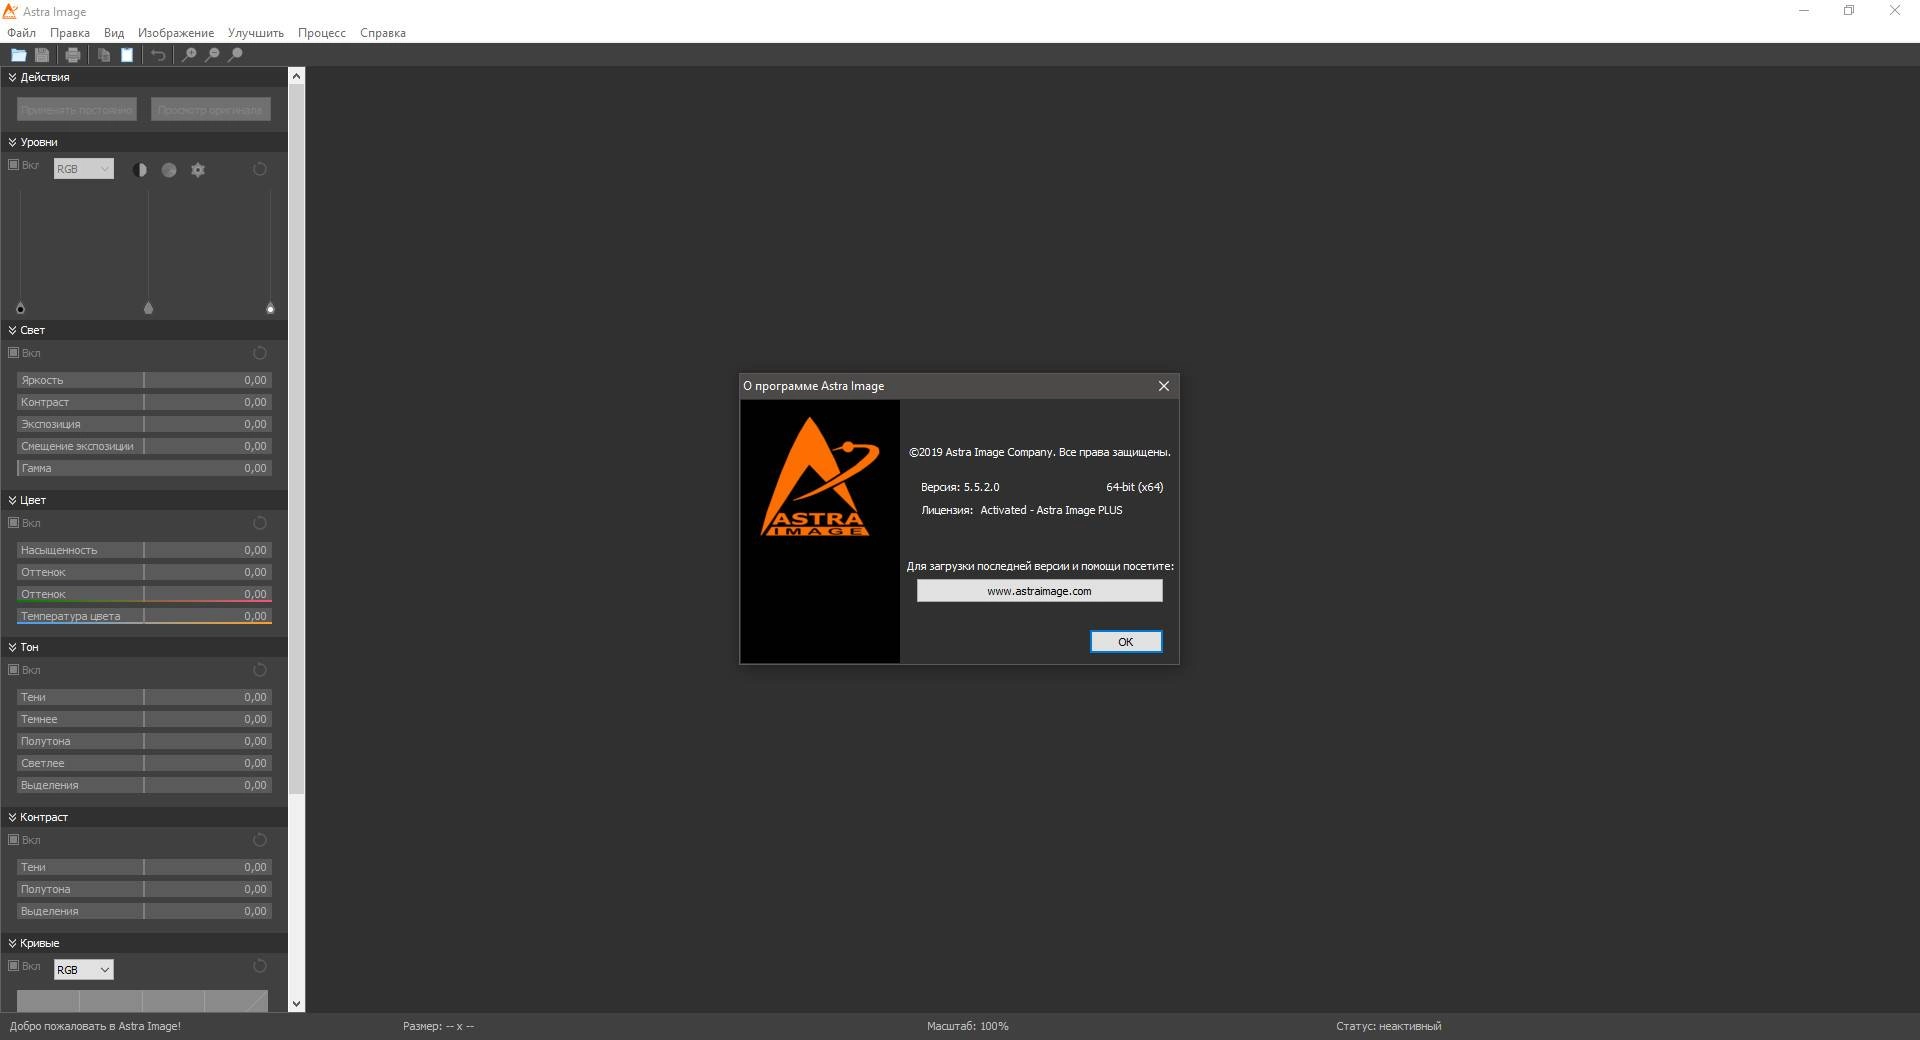This screenshot has height=1040, width=1920.
Task: Reset the Уровни section with circular arrow
Action: tap(260, 169)
